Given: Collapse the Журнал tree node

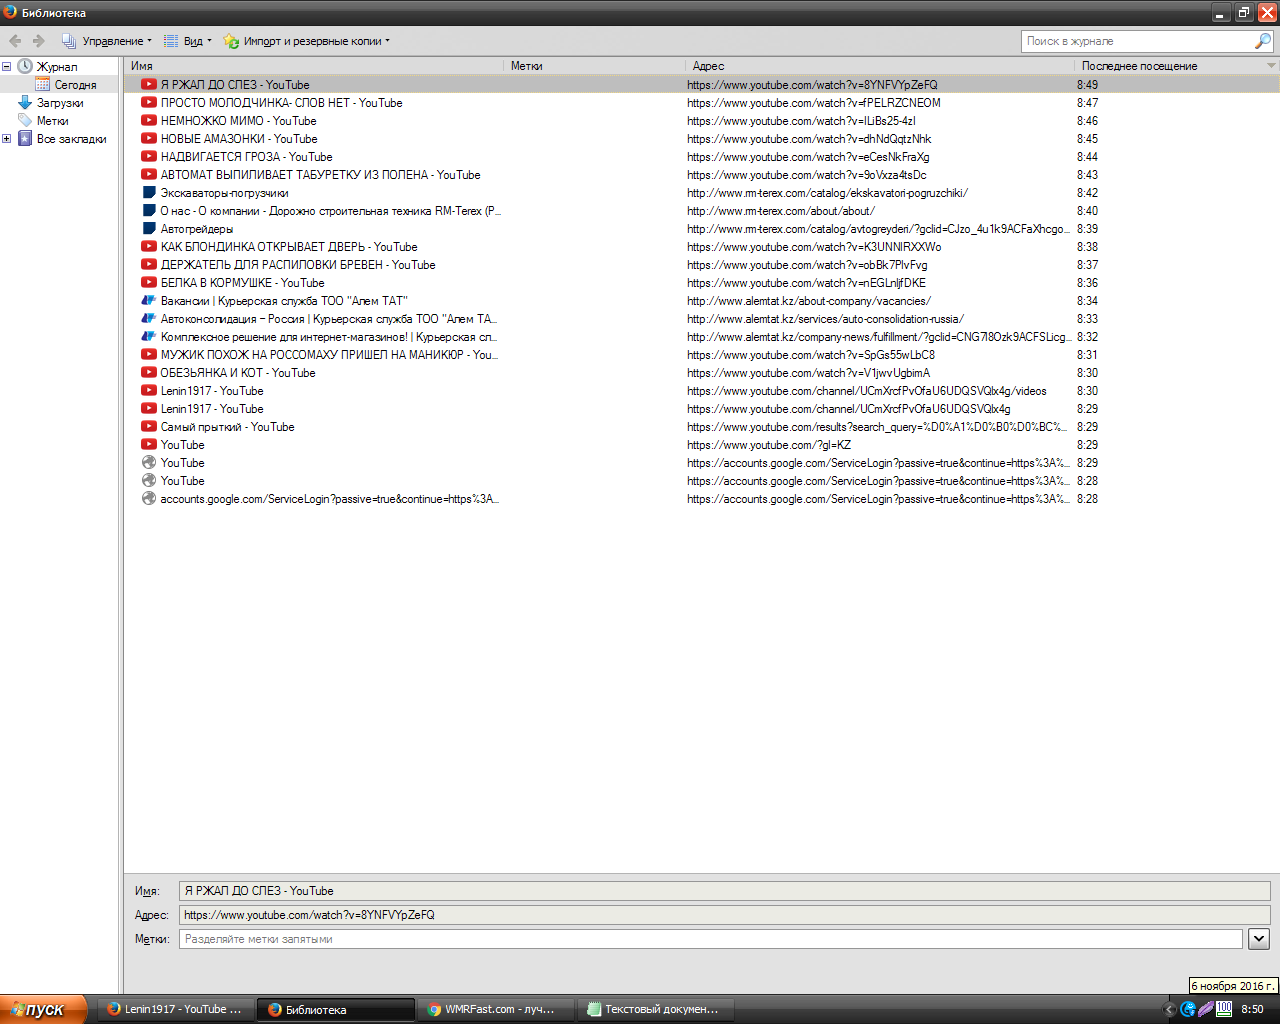Looking at the screenshot, I should point(6,67).
